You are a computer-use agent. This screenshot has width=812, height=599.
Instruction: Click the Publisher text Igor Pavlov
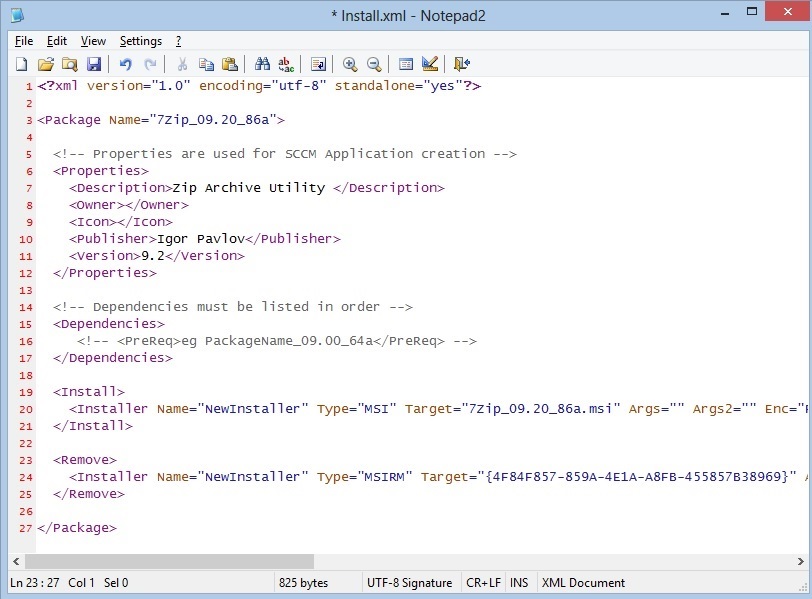[200, 239]
